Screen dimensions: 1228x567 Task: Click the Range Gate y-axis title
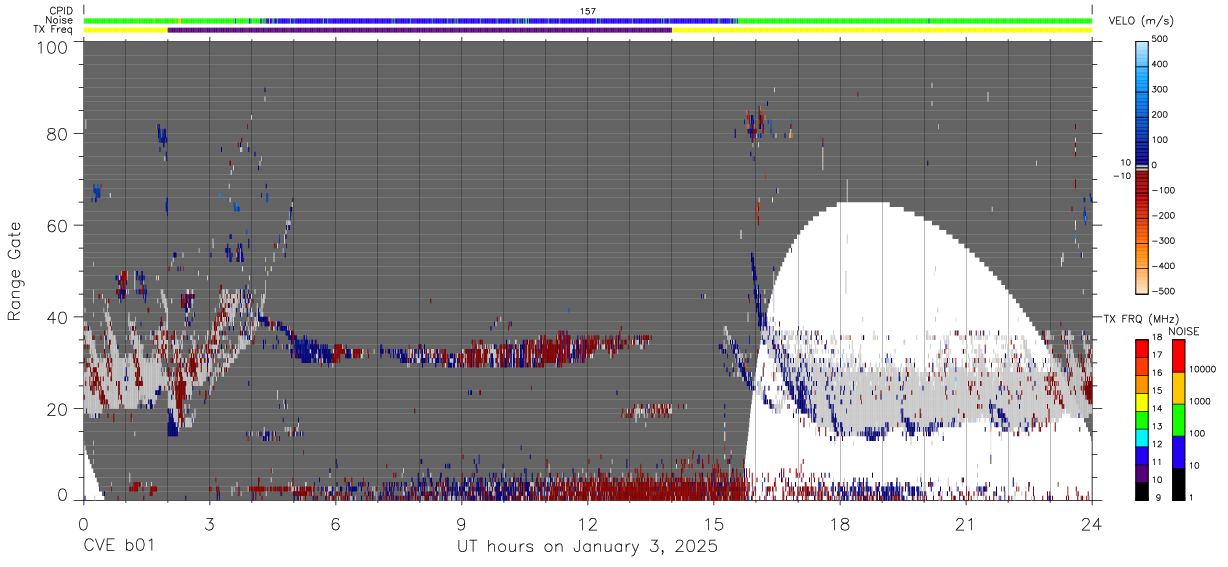tap(15, 272)
